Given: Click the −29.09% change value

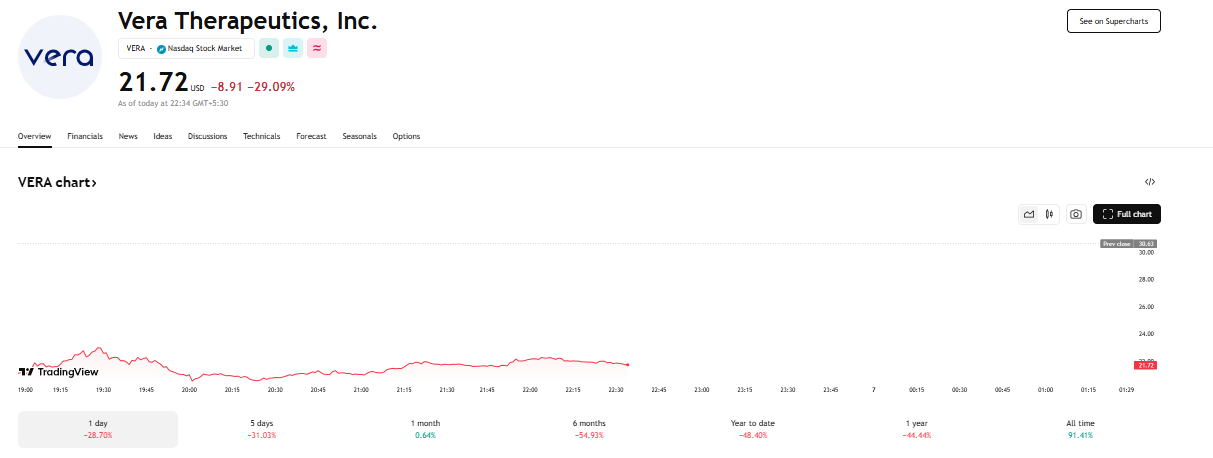Looking at the screenshot, I should (271, 87).
